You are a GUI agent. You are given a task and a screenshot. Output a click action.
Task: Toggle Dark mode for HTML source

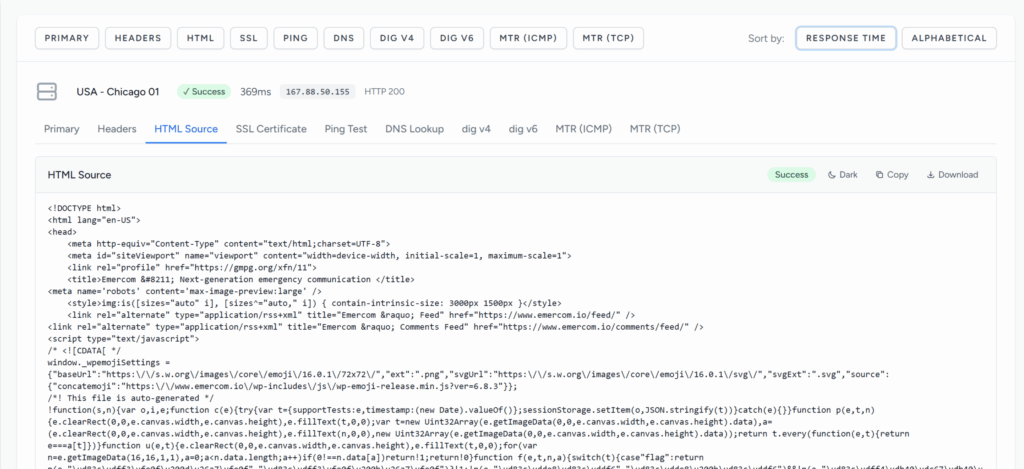point(842,175)
